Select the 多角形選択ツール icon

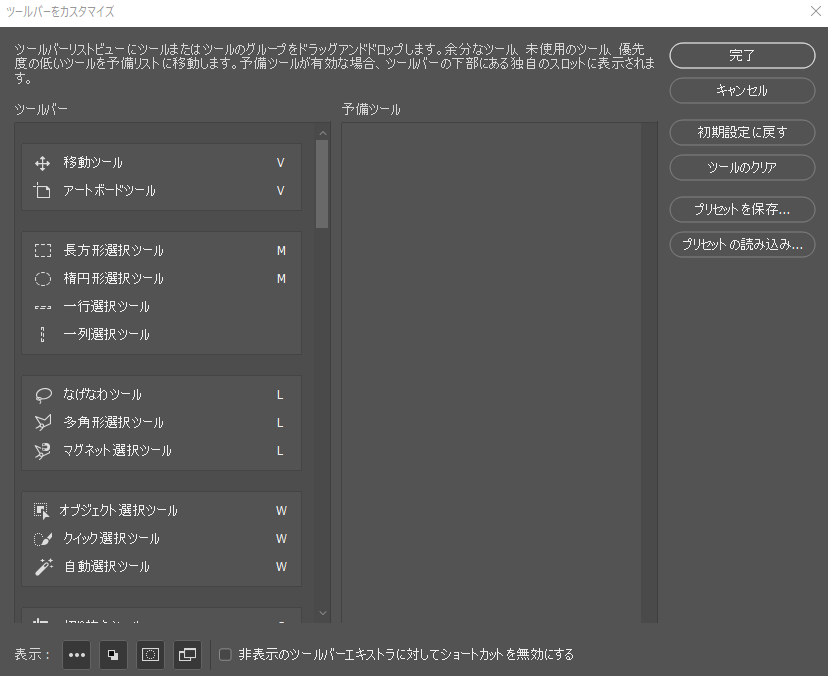(x=43, y=422)
